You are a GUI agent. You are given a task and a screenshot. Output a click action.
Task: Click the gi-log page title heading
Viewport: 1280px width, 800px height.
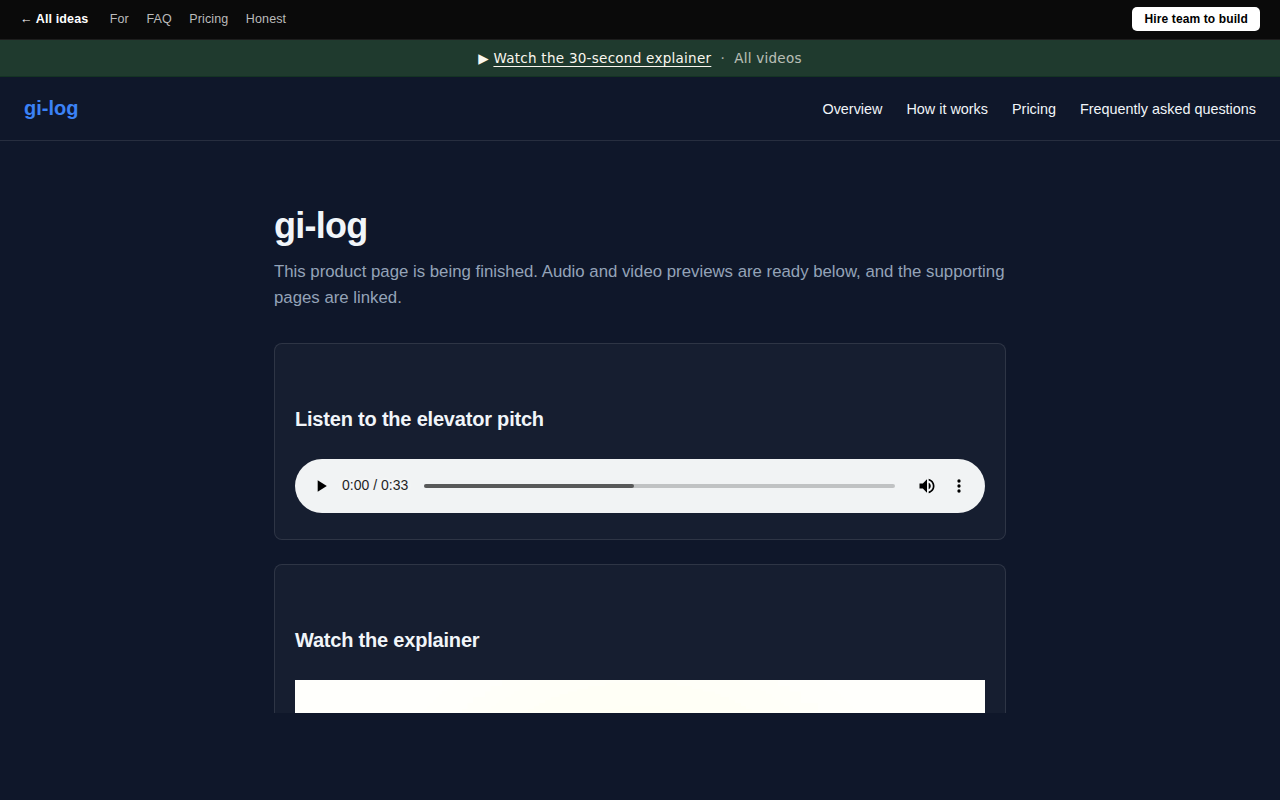click(x=321, y=226)
